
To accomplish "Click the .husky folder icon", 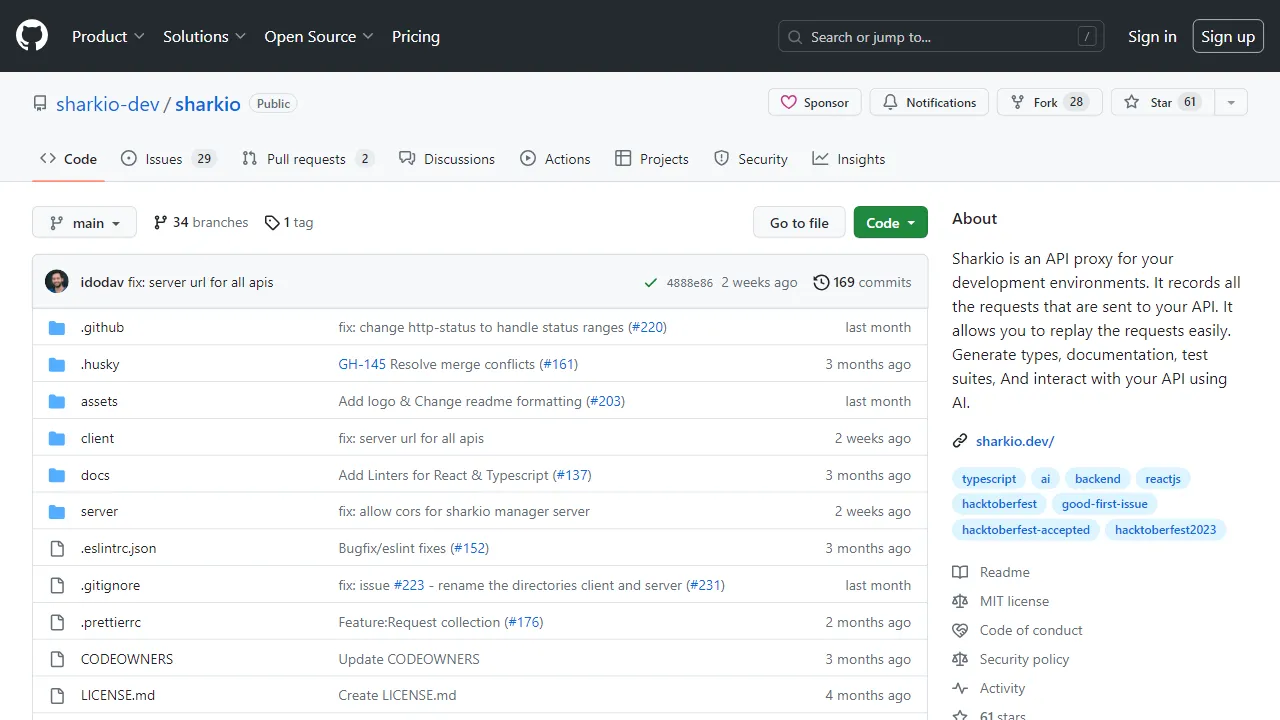I will [x=57, y=364].
